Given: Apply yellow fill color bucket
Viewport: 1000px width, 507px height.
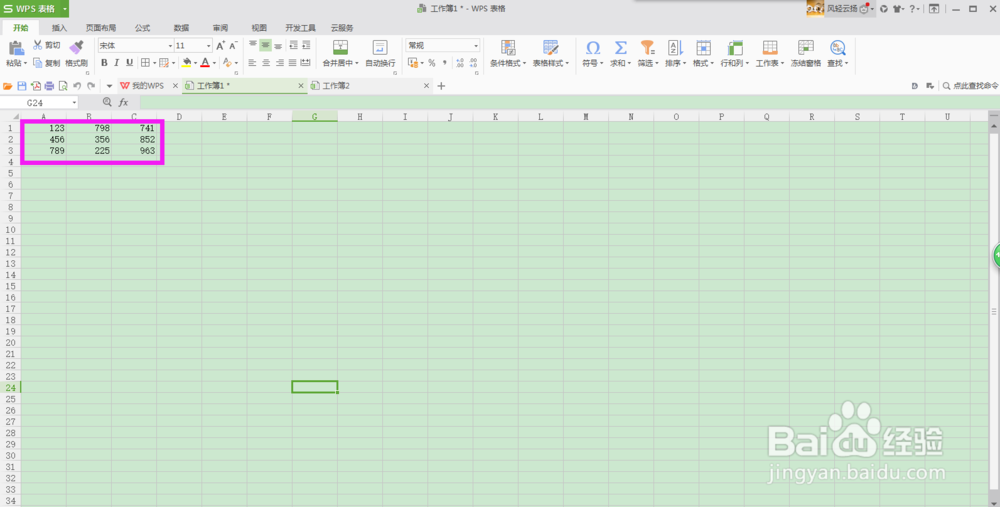Looking at the screenshot, I should coord(186,62).
